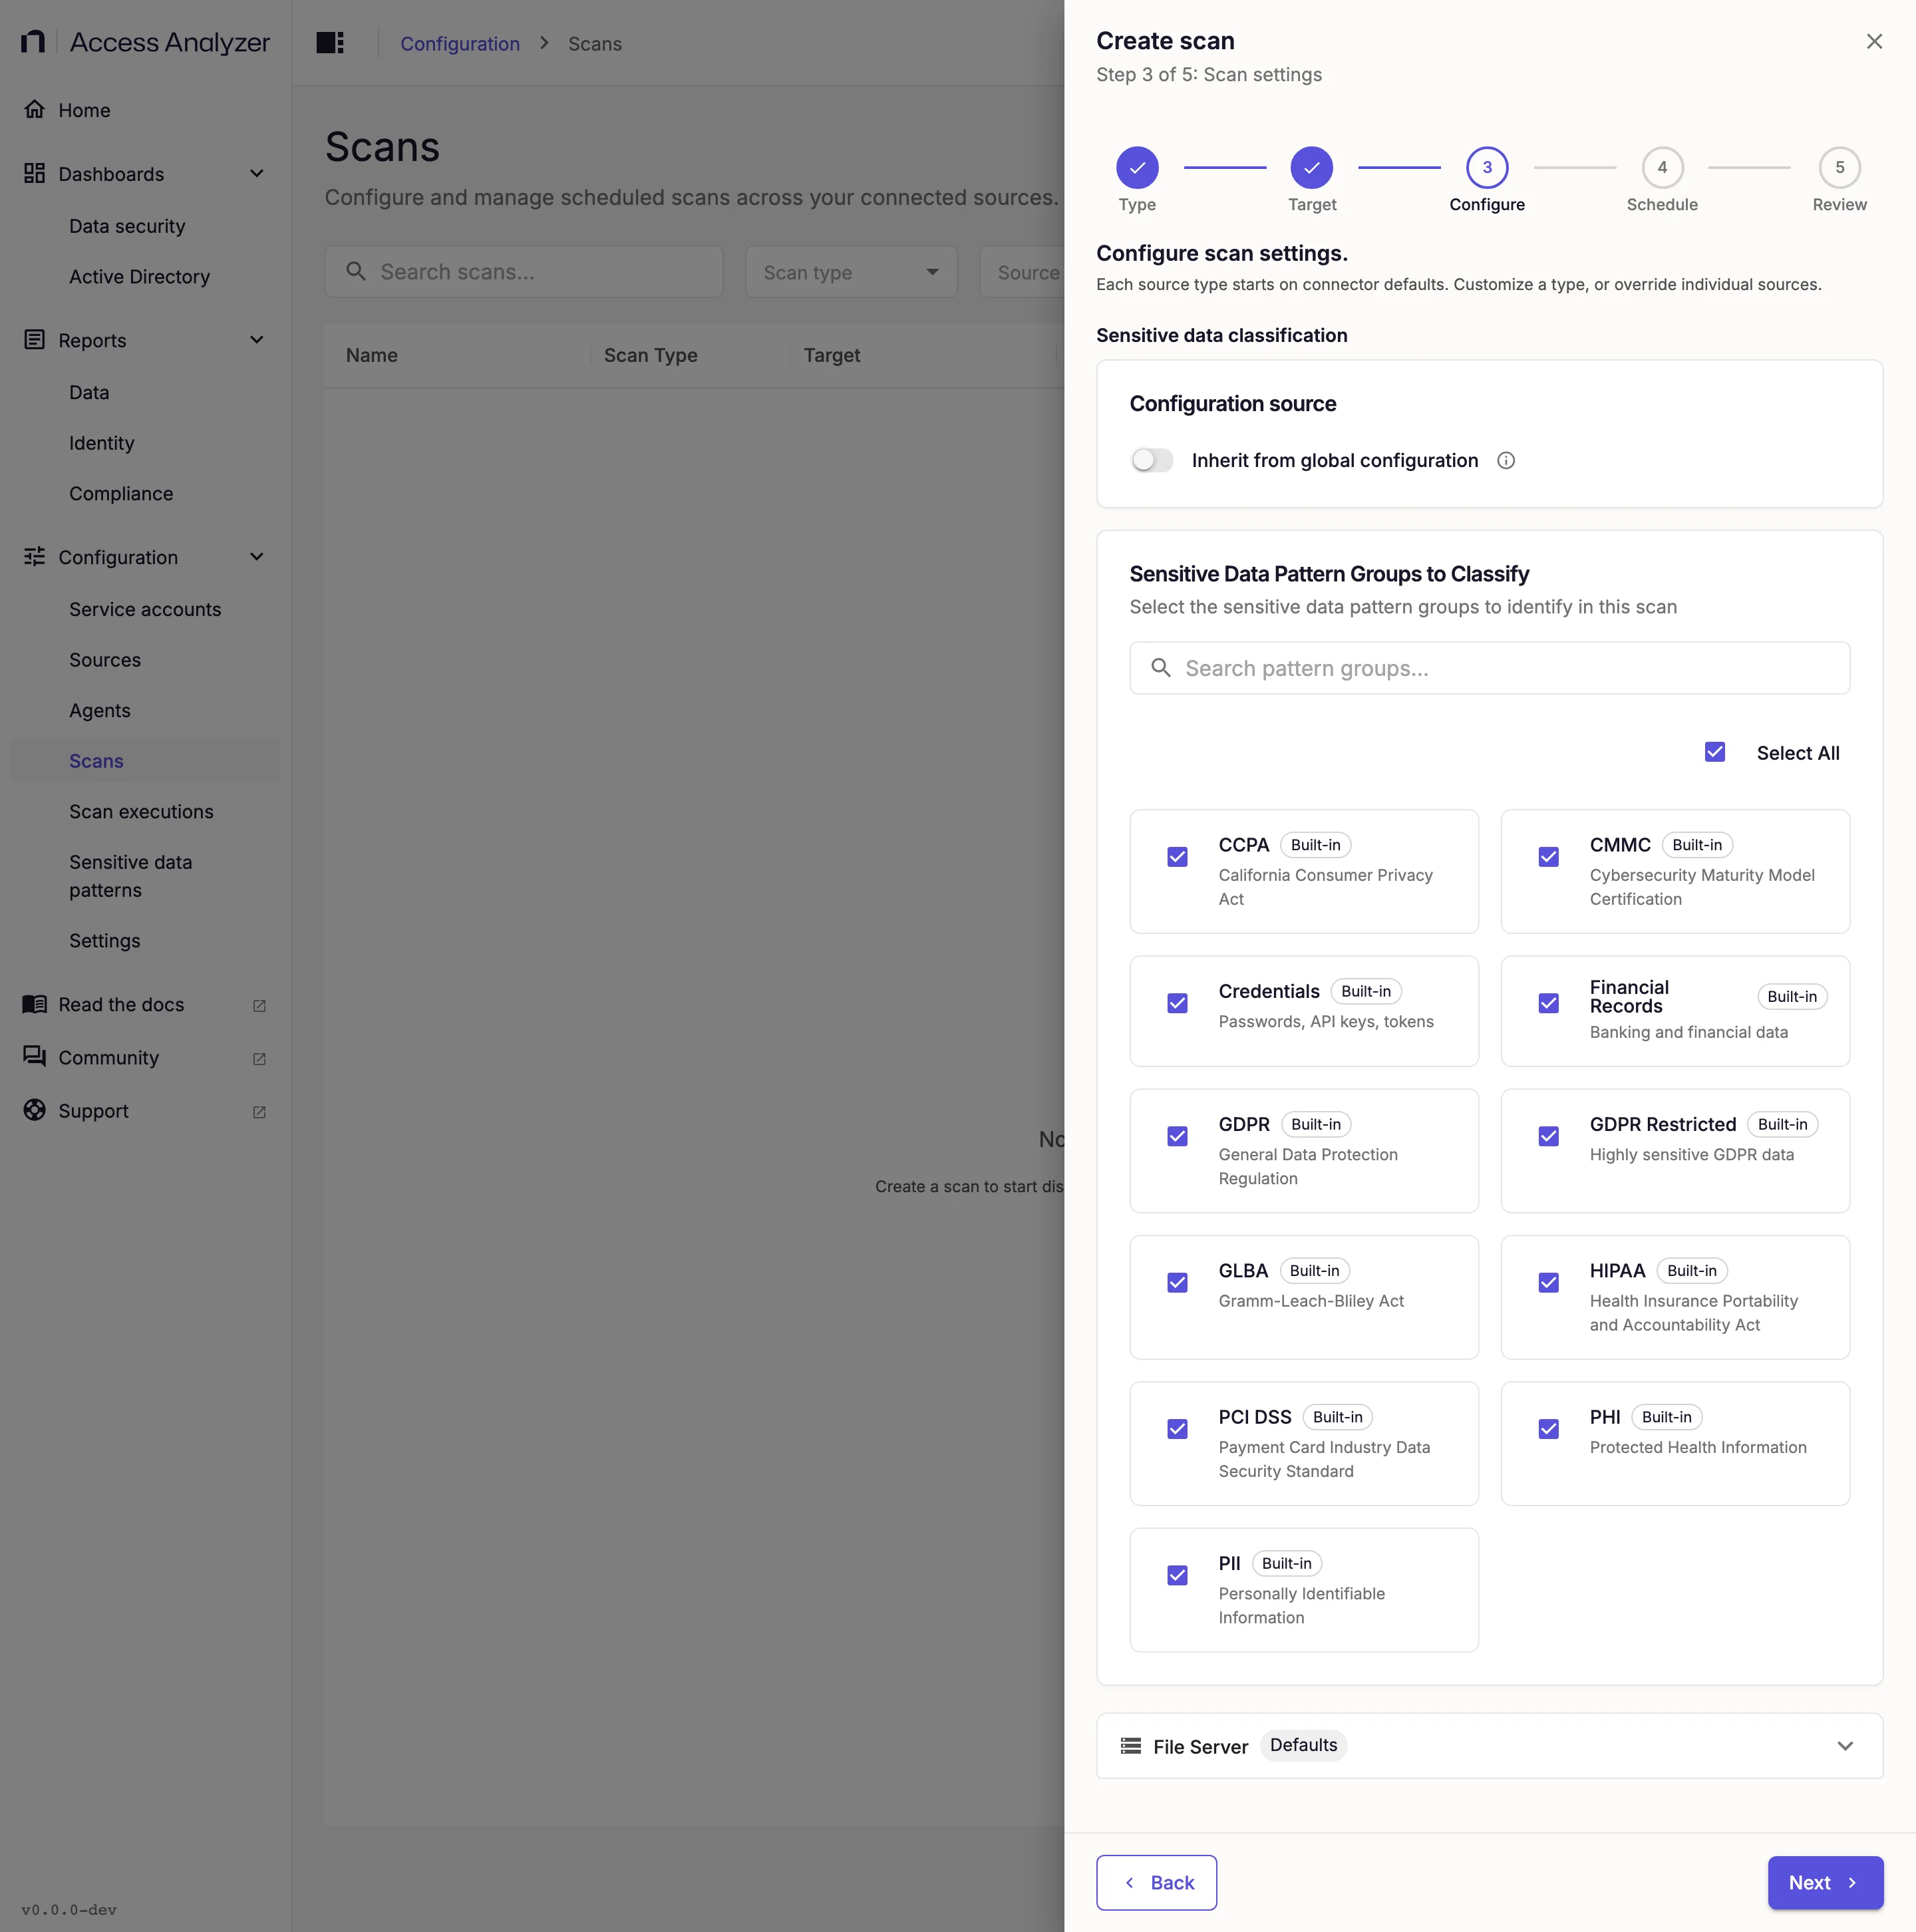
Task: Click completed Target step circle
Action: coord(1312,167)
